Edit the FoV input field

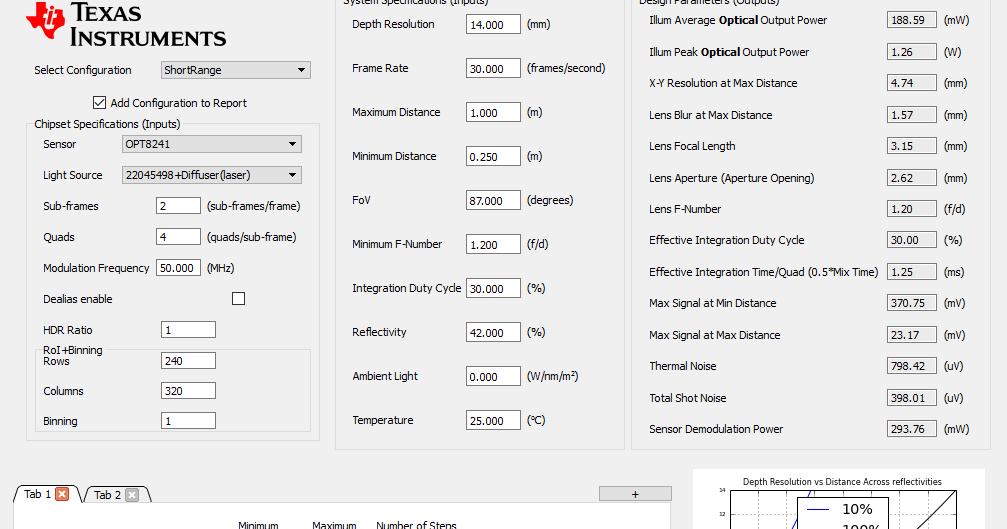pos(493,200)
